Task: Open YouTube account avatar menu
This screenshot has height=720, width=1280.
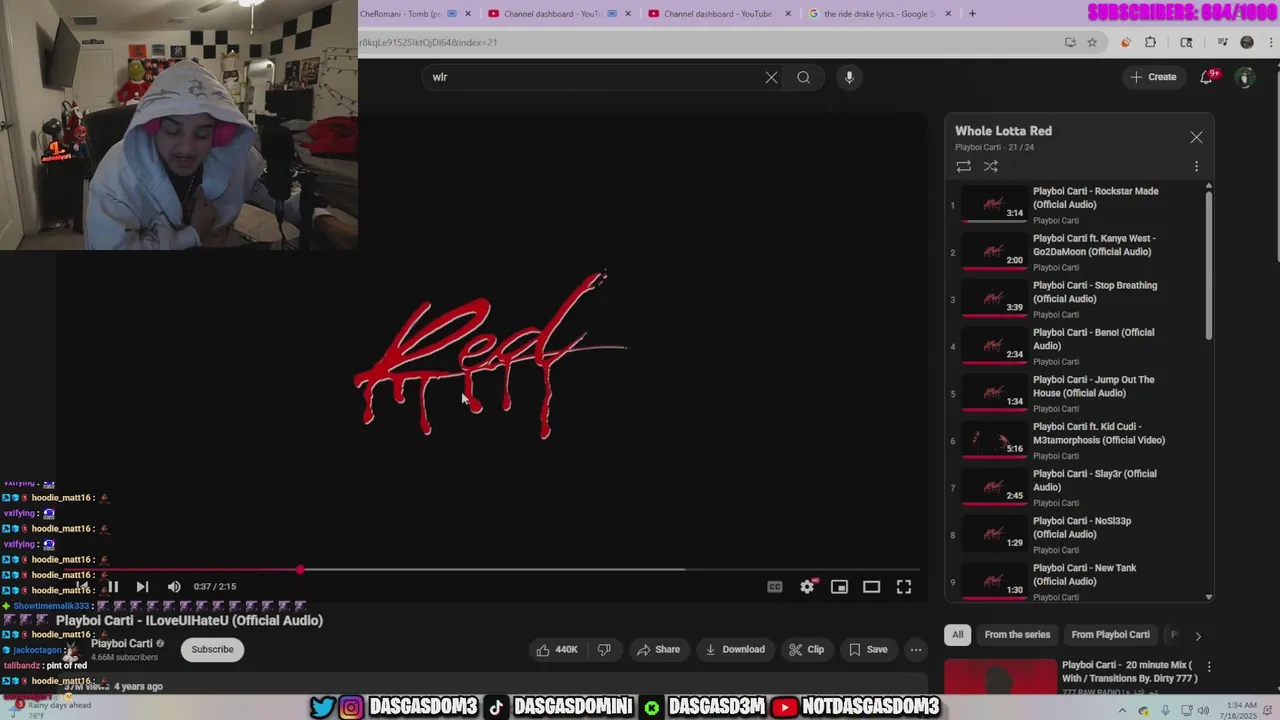Action: [1245, 77]
